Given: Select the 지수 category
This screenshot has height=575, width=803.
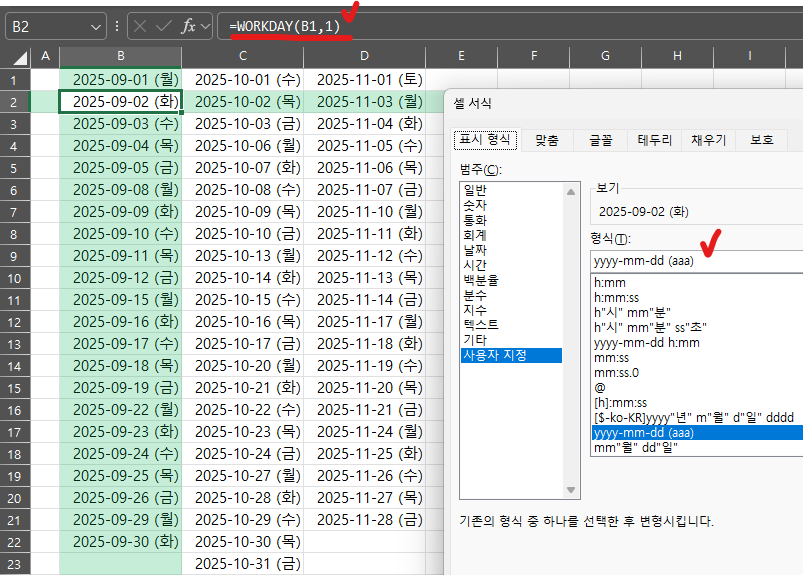Looking at the screenshot, I should click(x=511, y=310).
